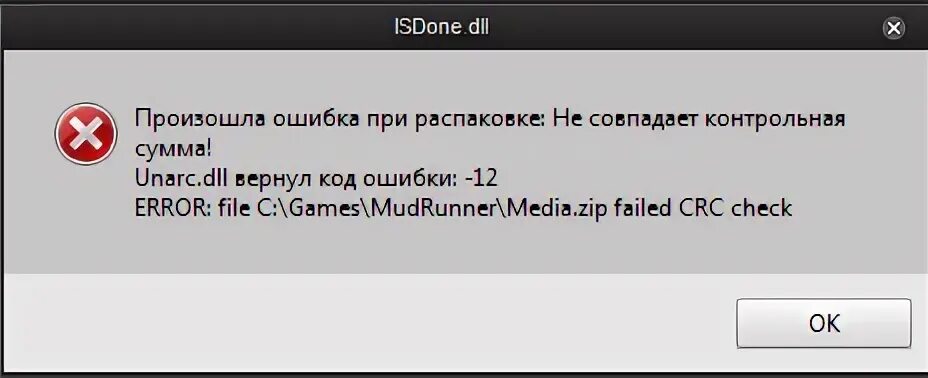Image resolution: width=928 pixels, height=378 pixels.
Task: Close the ISDone.dll dialog with X
Action: pos(894,27)
